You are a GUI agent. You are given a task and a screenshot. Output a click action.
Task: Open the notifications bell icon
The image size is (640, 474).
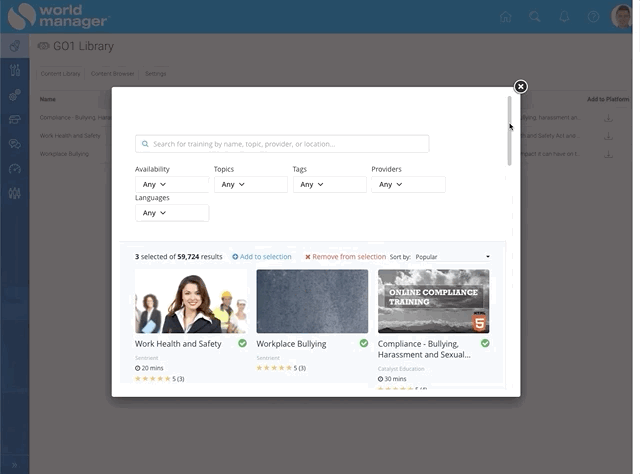564,17
